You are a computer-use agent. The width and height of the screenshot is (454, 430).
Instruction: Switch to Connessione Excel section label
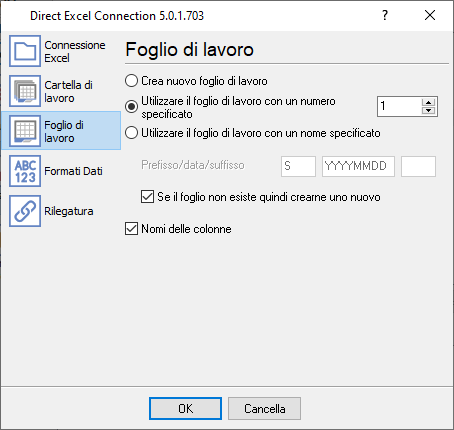(x=75, y=51)
